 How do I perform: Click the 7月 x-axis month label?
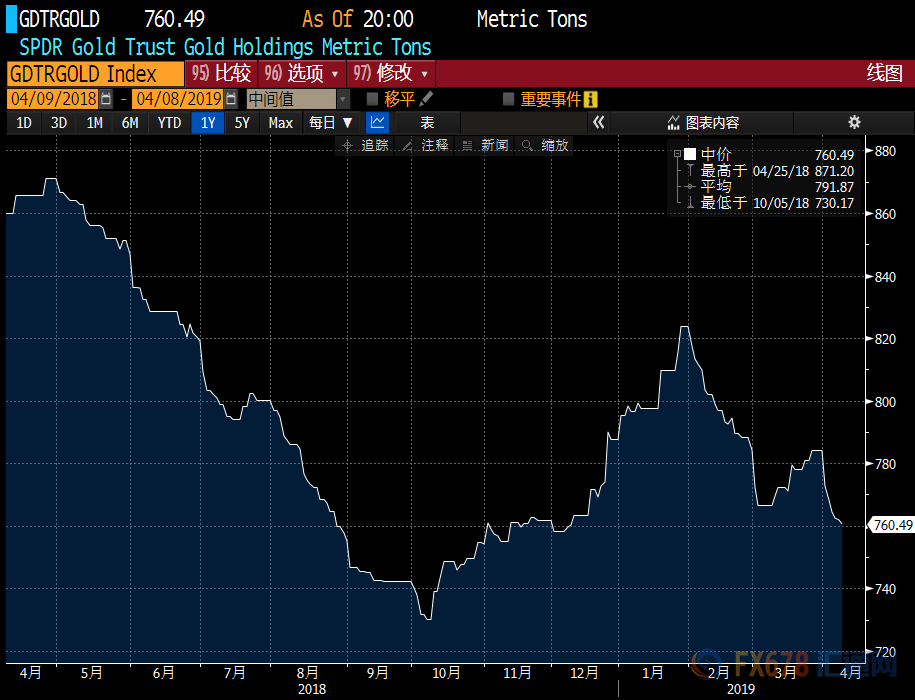click(235, 673)
